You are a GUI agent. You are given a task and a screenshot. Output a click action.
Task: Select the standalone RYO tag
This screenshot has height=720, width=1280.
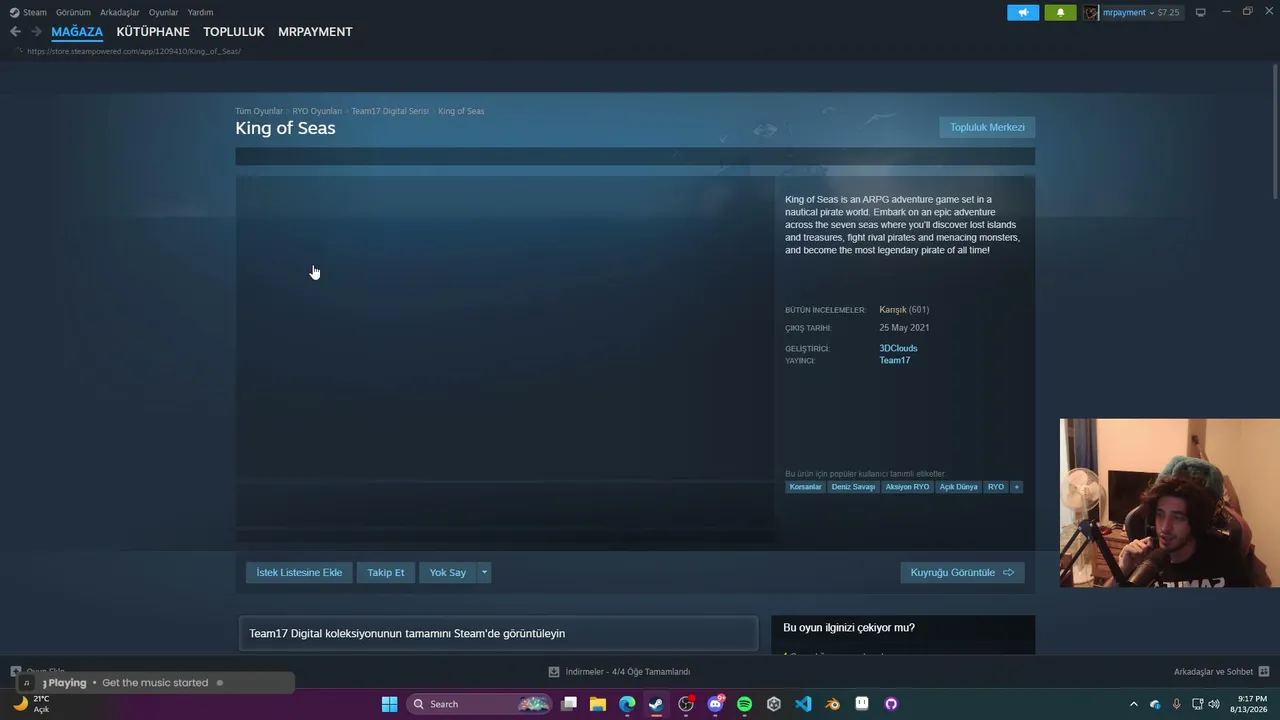tap(995, 487)
